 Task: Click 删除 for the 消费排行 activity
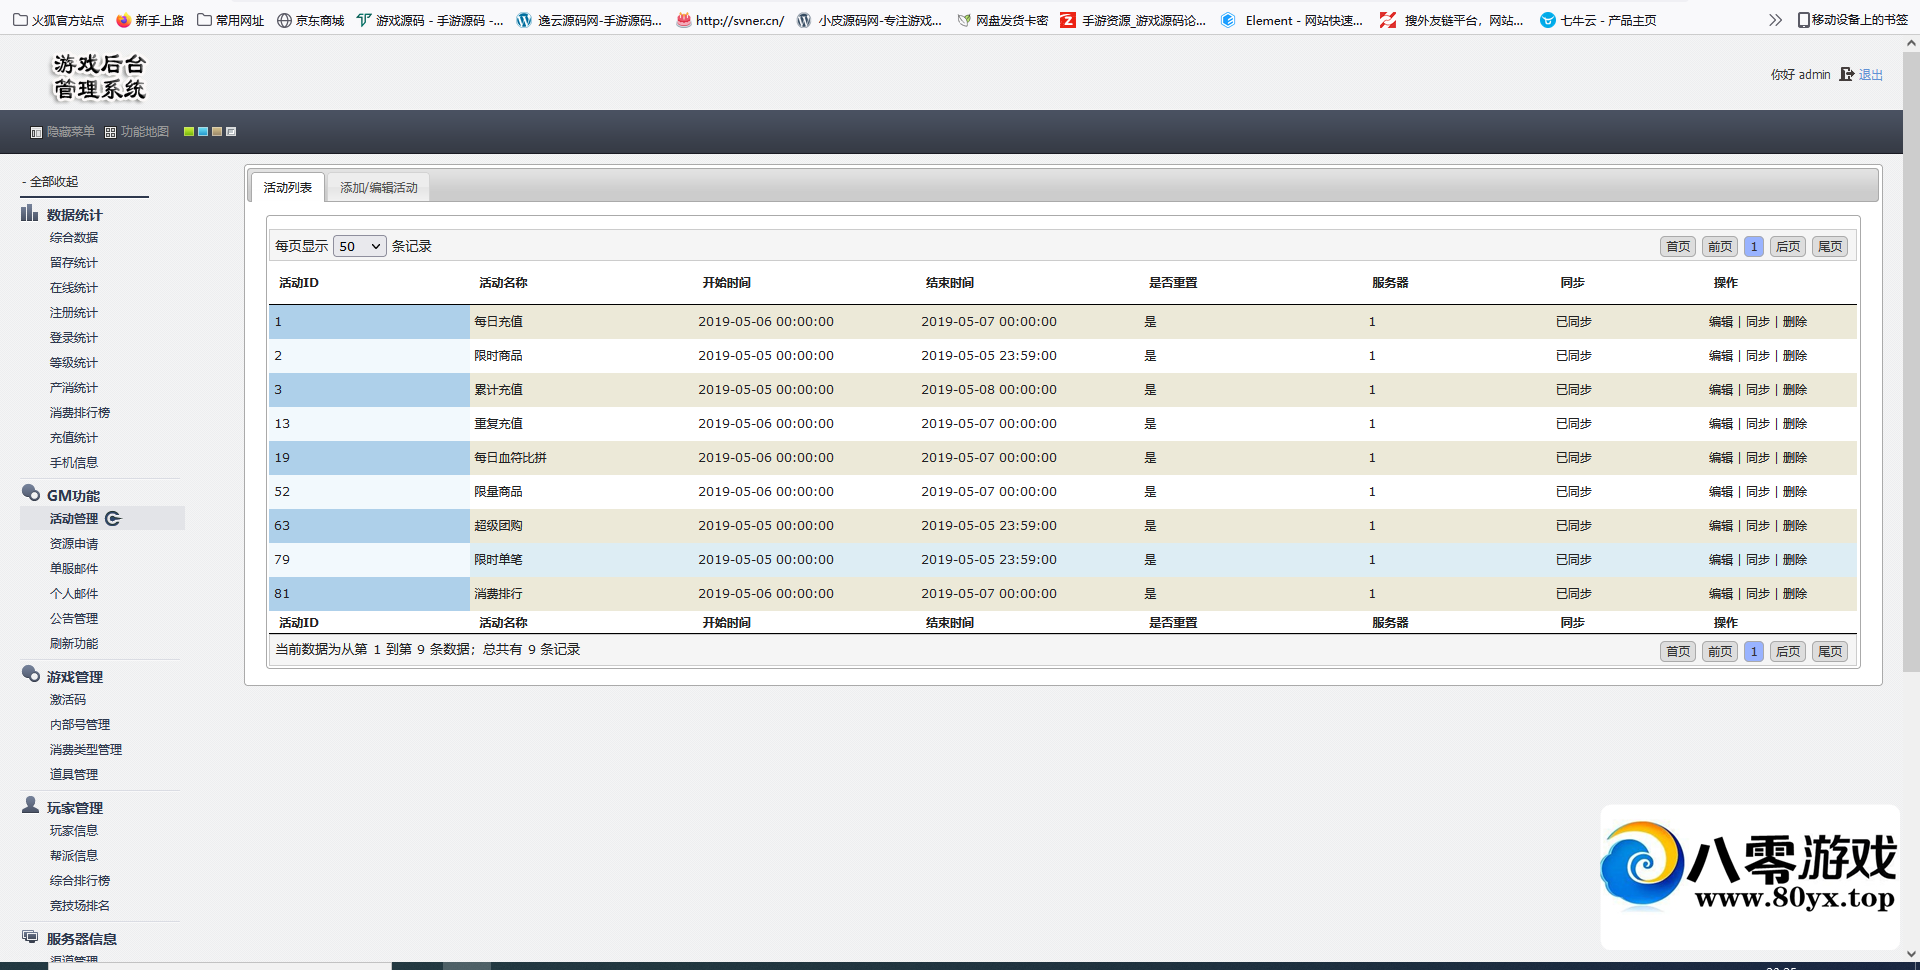1795,594
